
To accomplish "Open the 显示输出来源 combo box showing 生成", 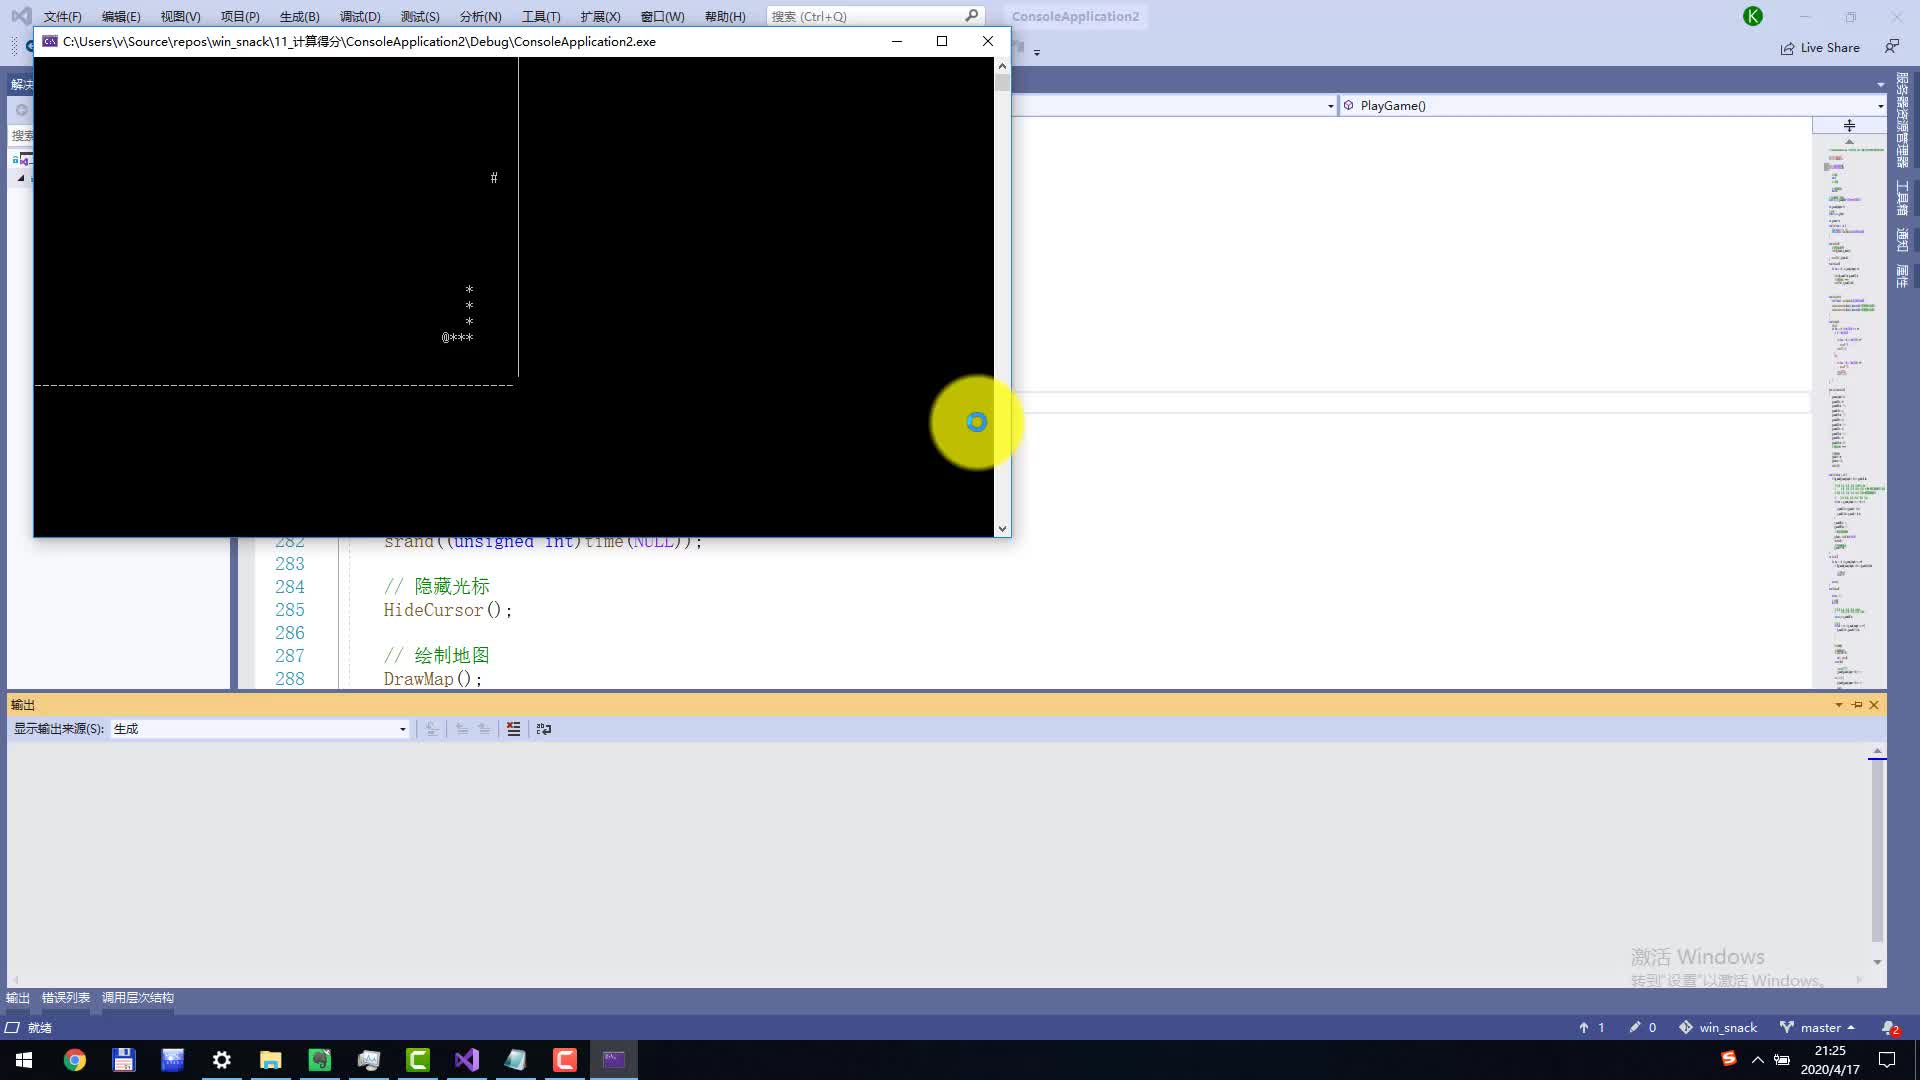I will pyautogui.click(x=260, y=729).
